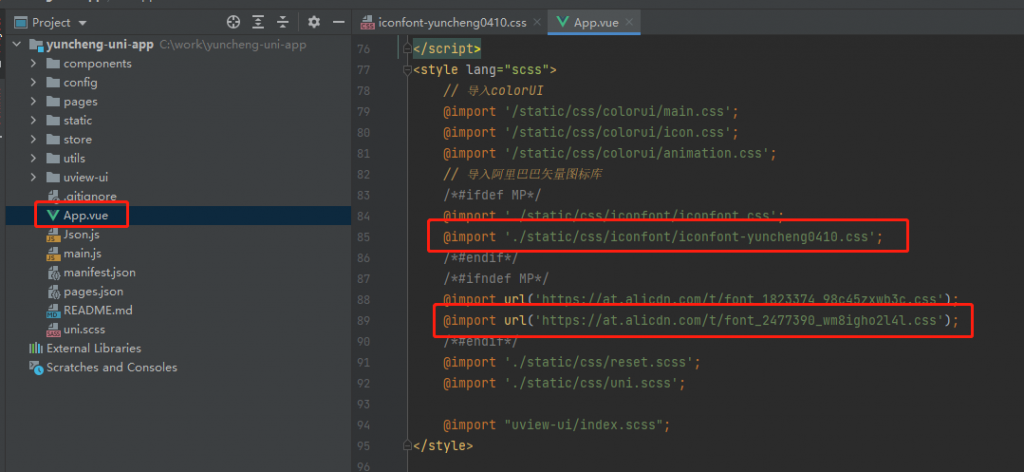Click the Select Opened File locate icon
Image resolution: width=1024 pixels, height=472 pixels.
pyautogui.click(x=233, y=21)
